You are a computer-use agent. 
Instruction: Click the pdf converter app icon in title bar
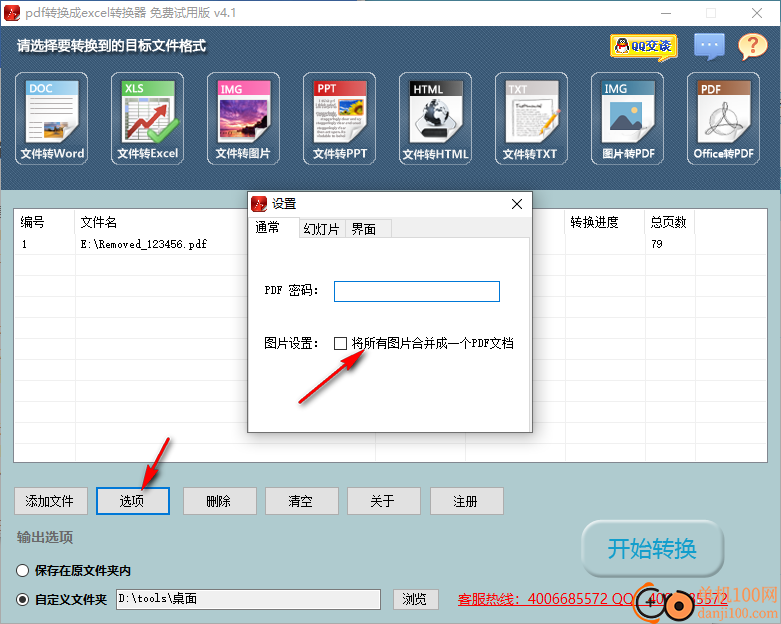click(x=11, y=13)
